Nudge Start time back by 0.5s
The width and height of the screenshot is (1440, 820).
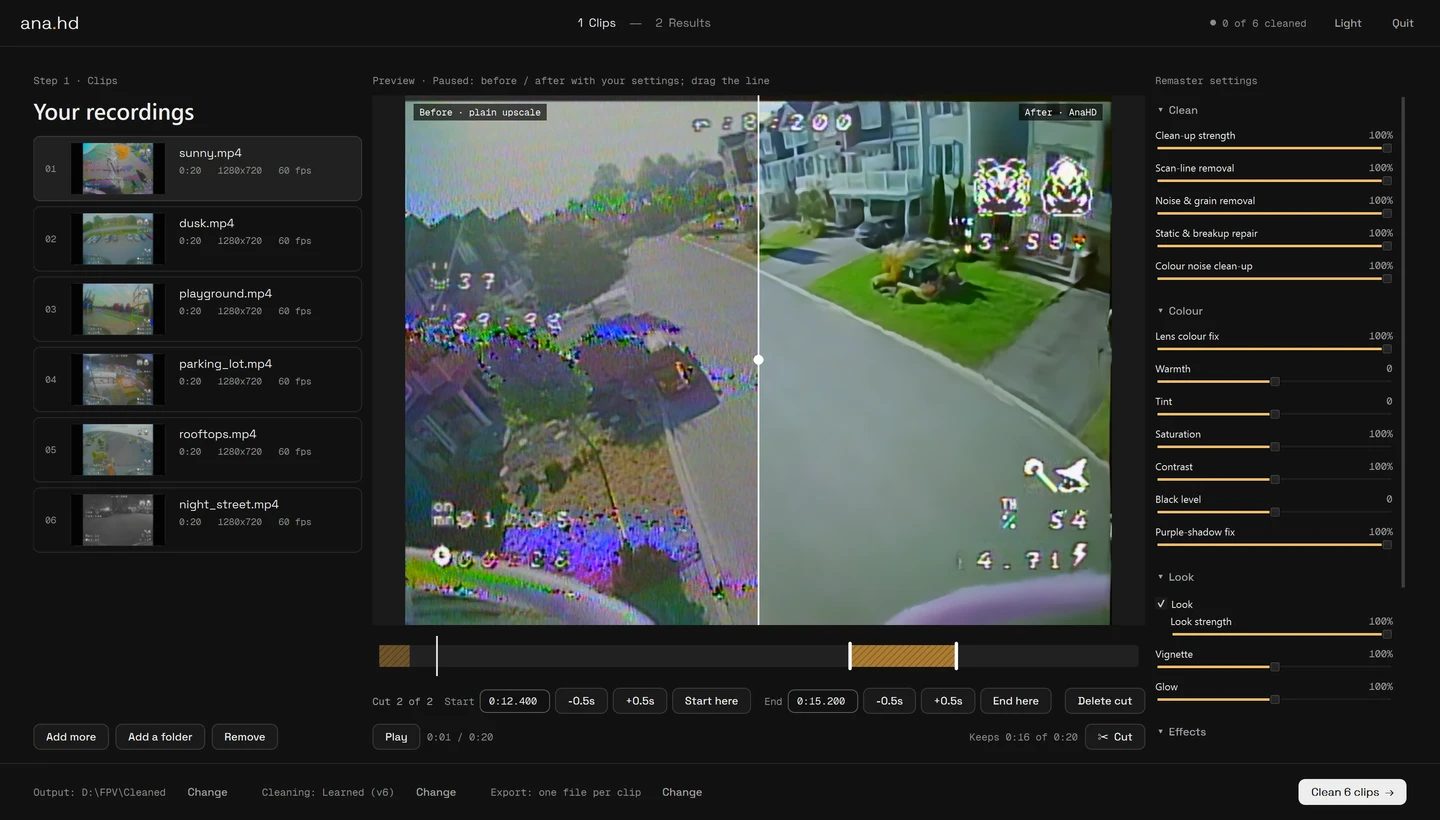point(581,701)
